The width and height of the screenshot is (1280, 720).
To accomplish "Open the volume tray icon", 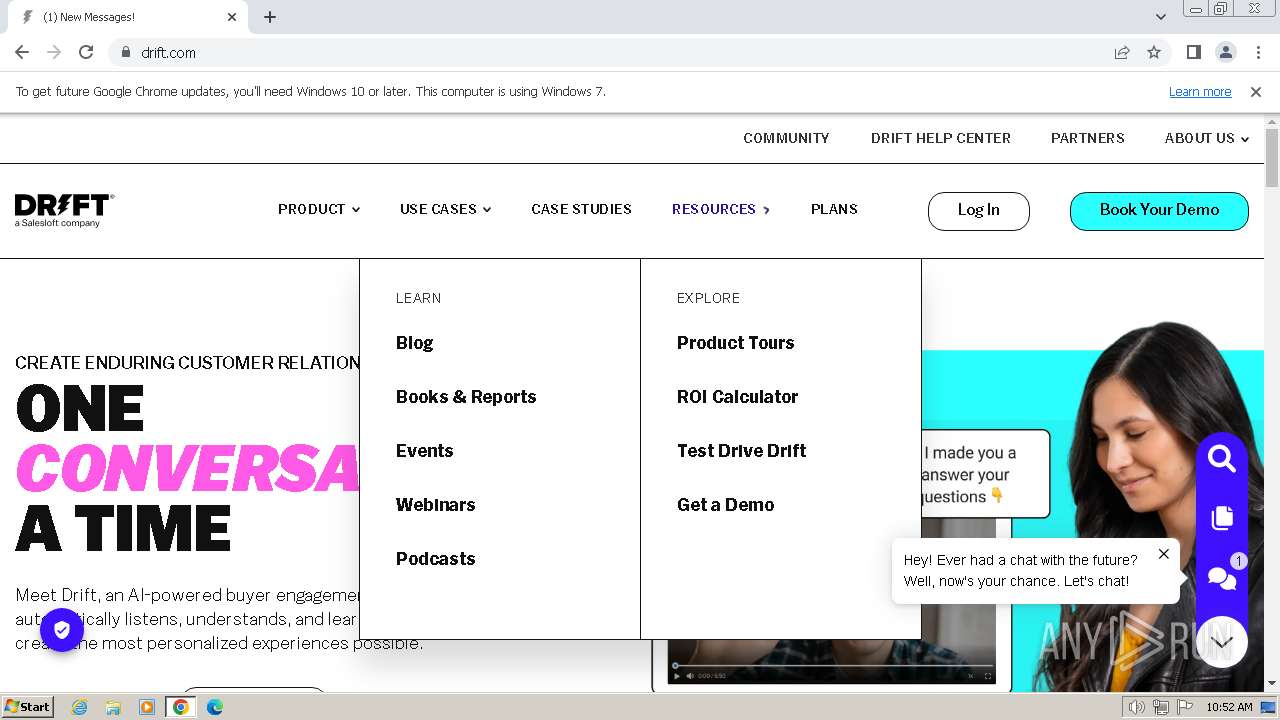I will coord(1137,707).
